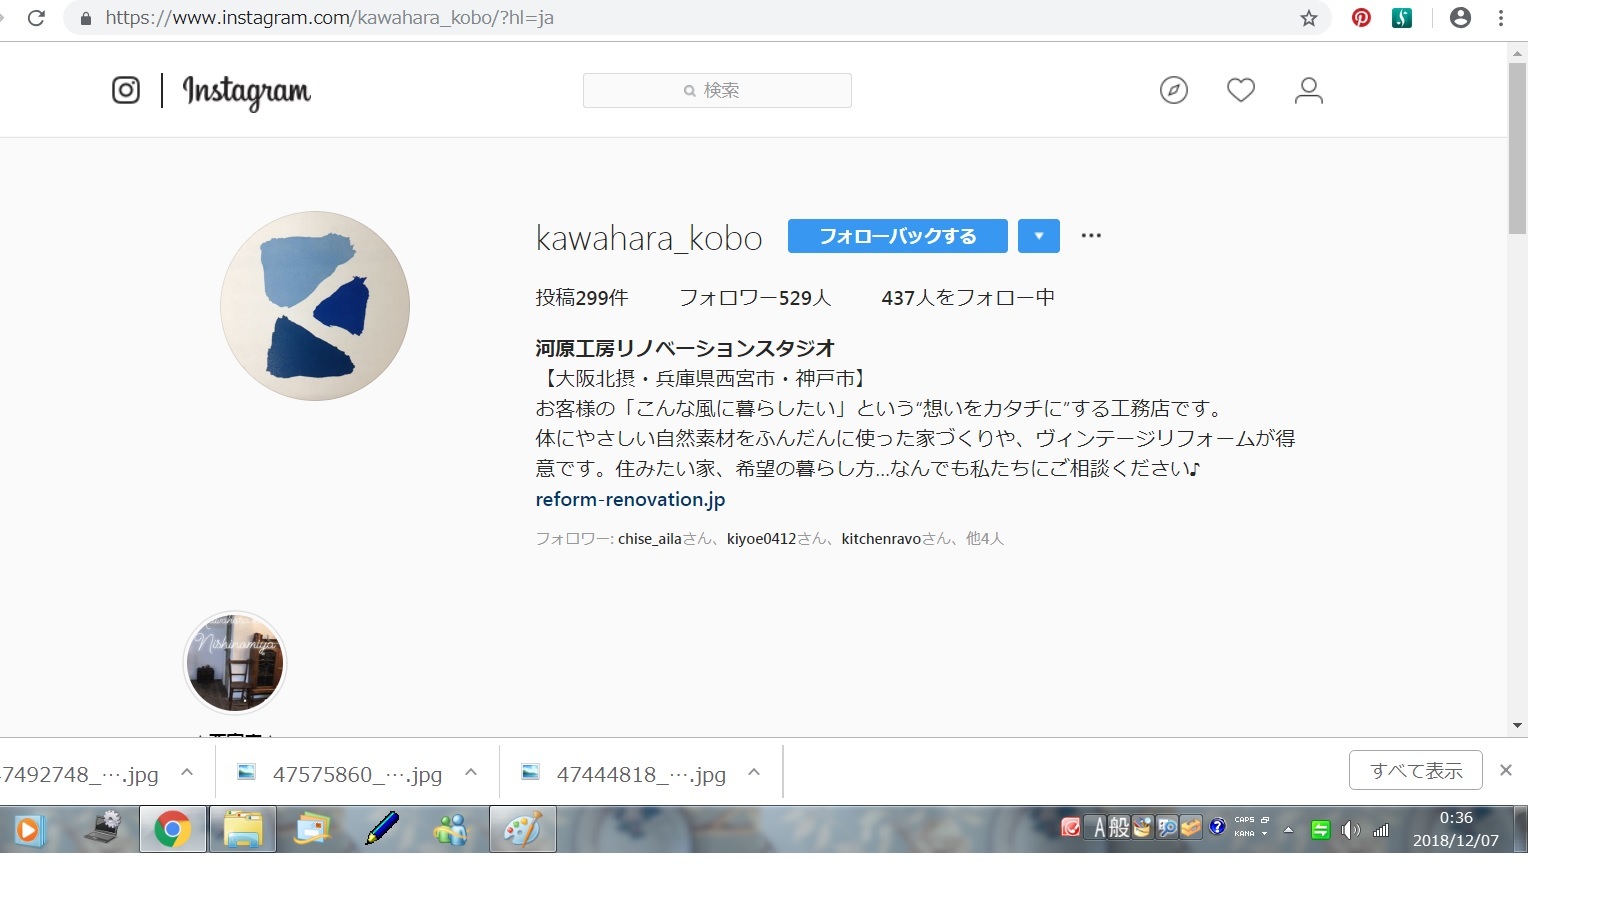Viewport: 1600px width, 900px height.
Task: View the フォロワー529人 followers list
Action: [x=755, y=298]
